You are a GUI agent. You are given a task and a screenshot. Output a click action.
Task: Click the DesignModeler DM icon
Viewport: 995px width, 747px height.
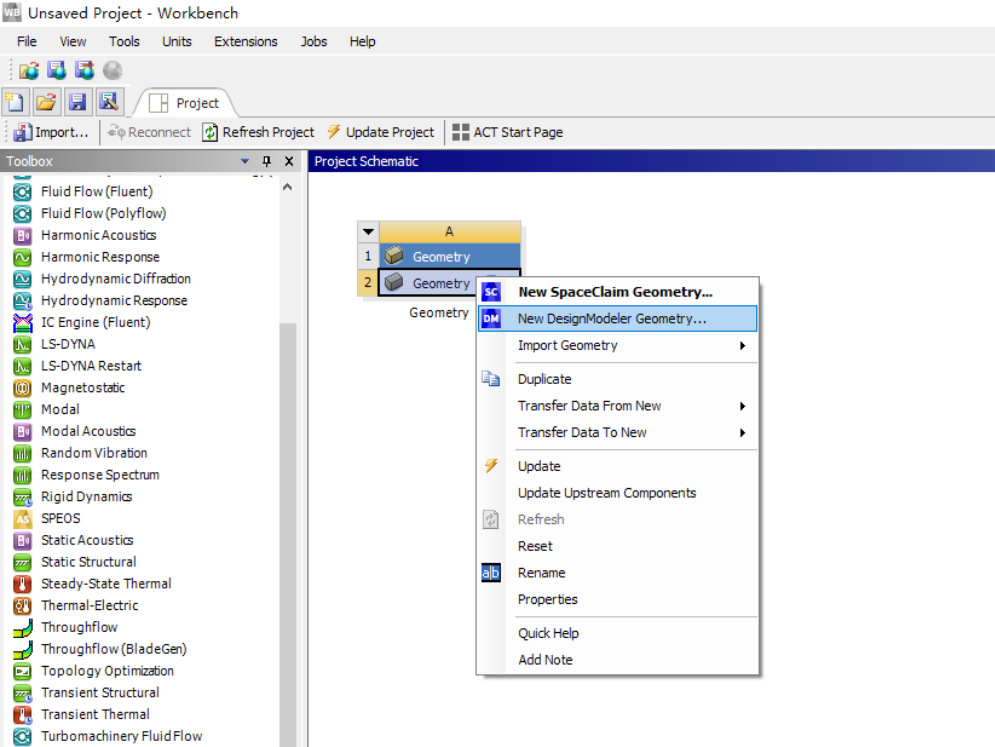click(491, 319)
